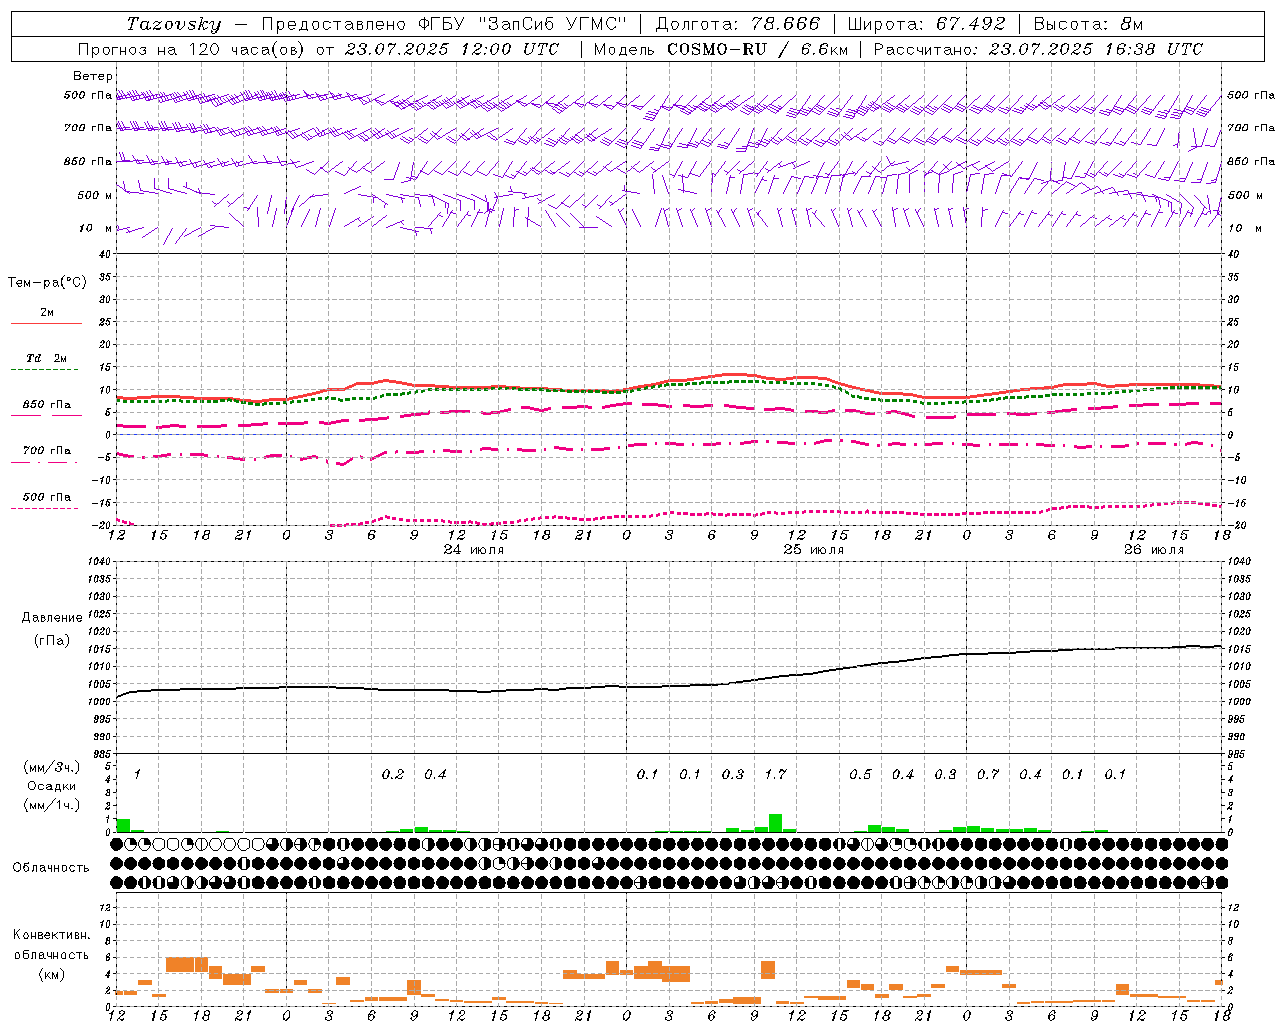Click the Тем-ра(°C) temperature axis title

coord(47,283)
